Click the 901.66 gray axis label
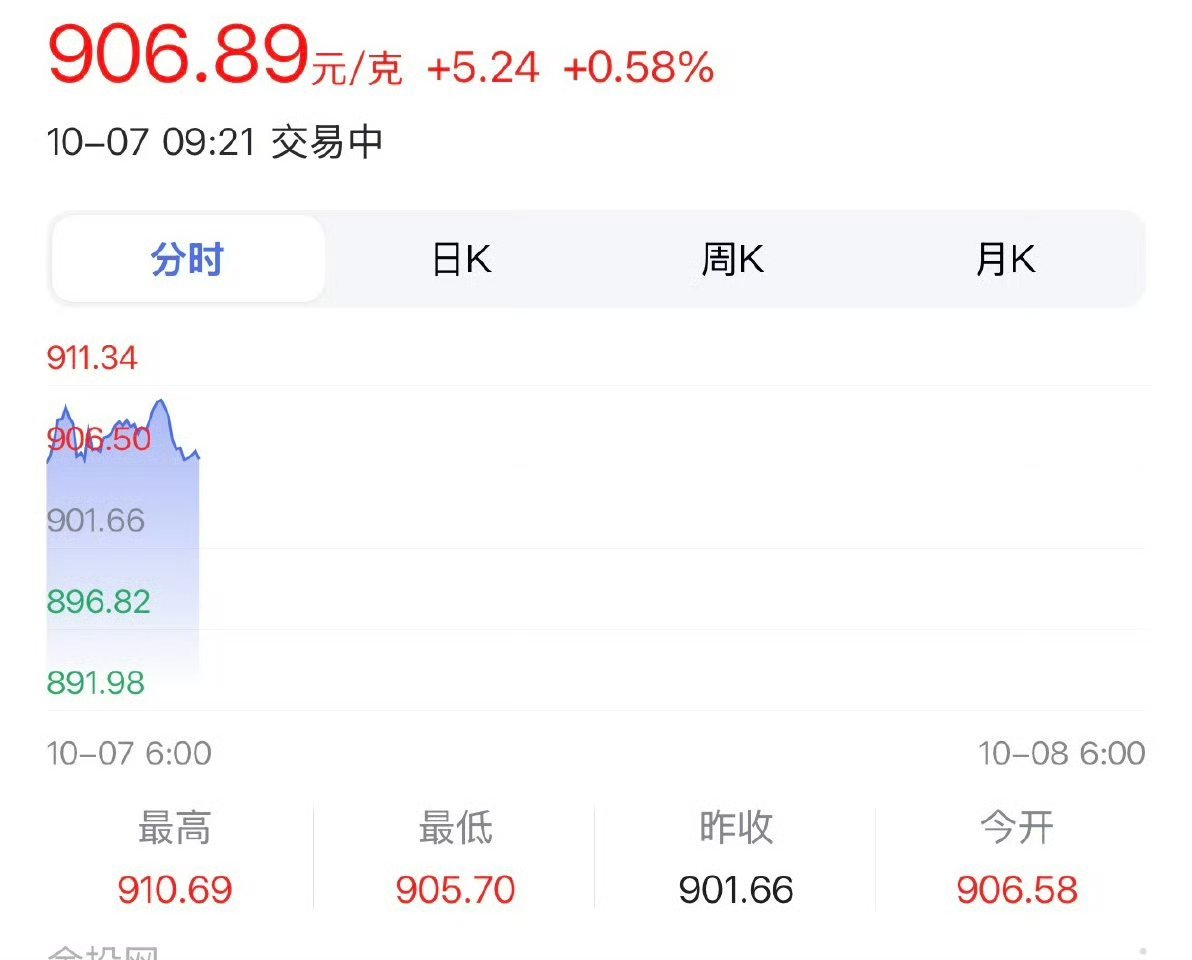Screen dimensions: 1192x960 (96, 520)
